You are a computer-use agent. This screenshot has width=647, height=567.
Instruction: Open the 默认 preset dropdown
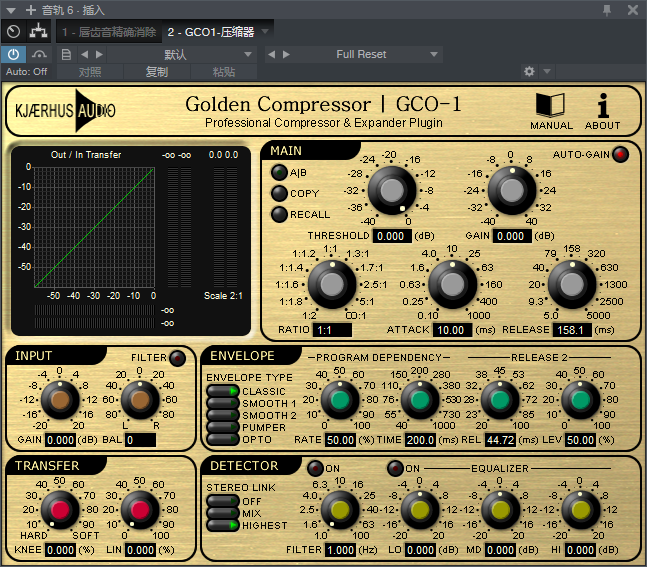175,54
